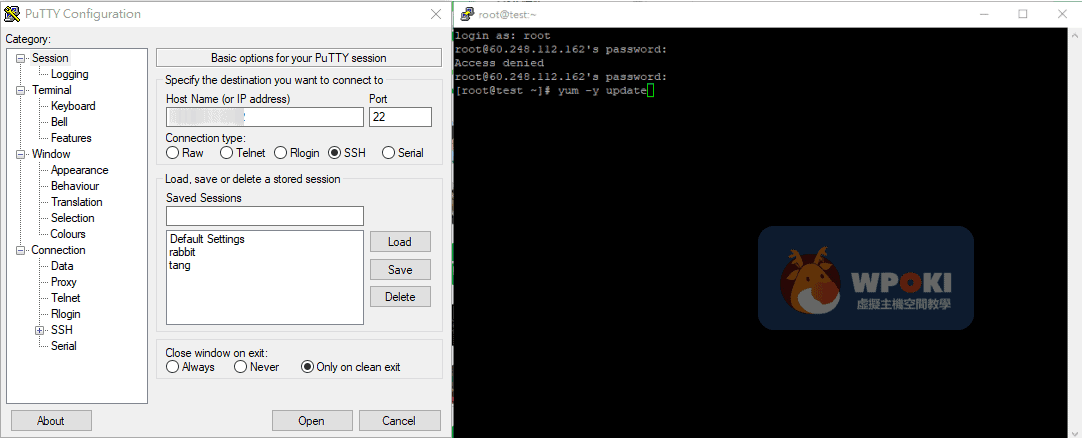The width and height of the screenshot is (1082, 438).
Task: Close the PuTTY Configuration dialog
Action: point(435,14)
